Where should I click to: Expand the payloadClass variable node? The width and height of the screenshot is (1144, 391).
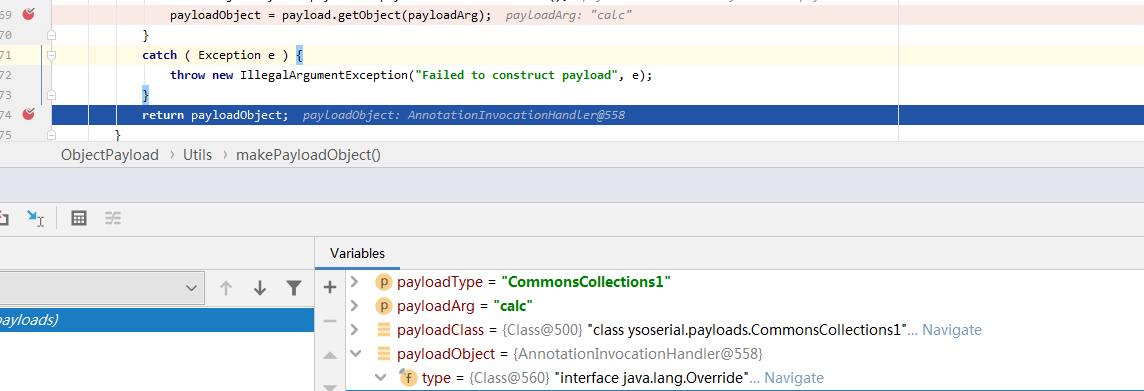pos(355,330)
